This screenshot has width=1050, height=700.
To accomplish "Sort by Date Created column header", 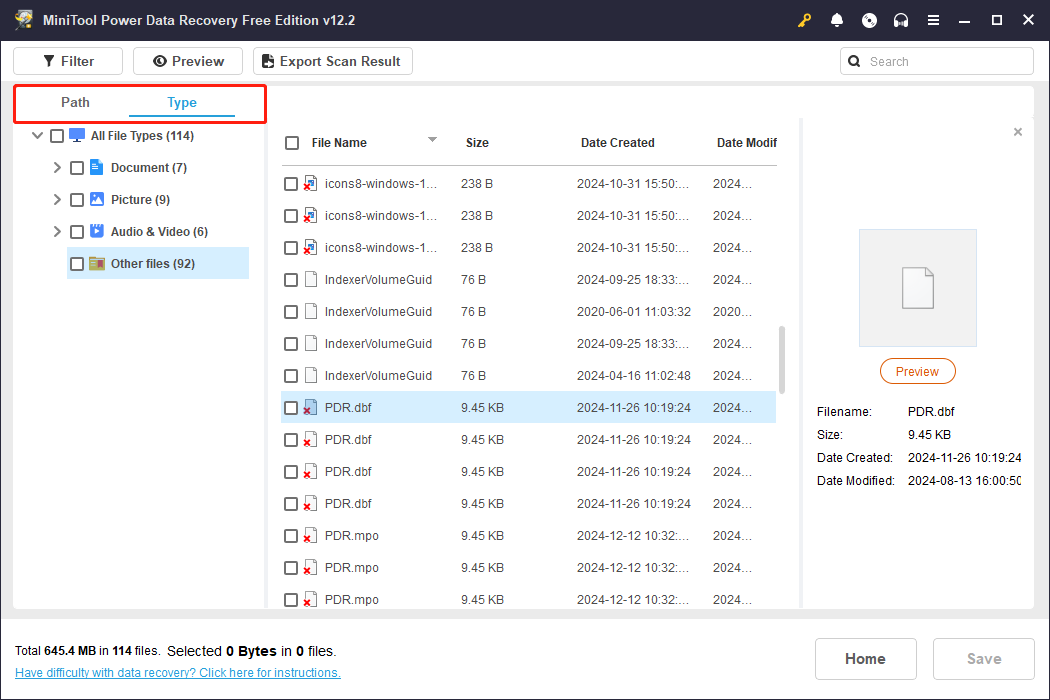I will click(x=617, y=143).
